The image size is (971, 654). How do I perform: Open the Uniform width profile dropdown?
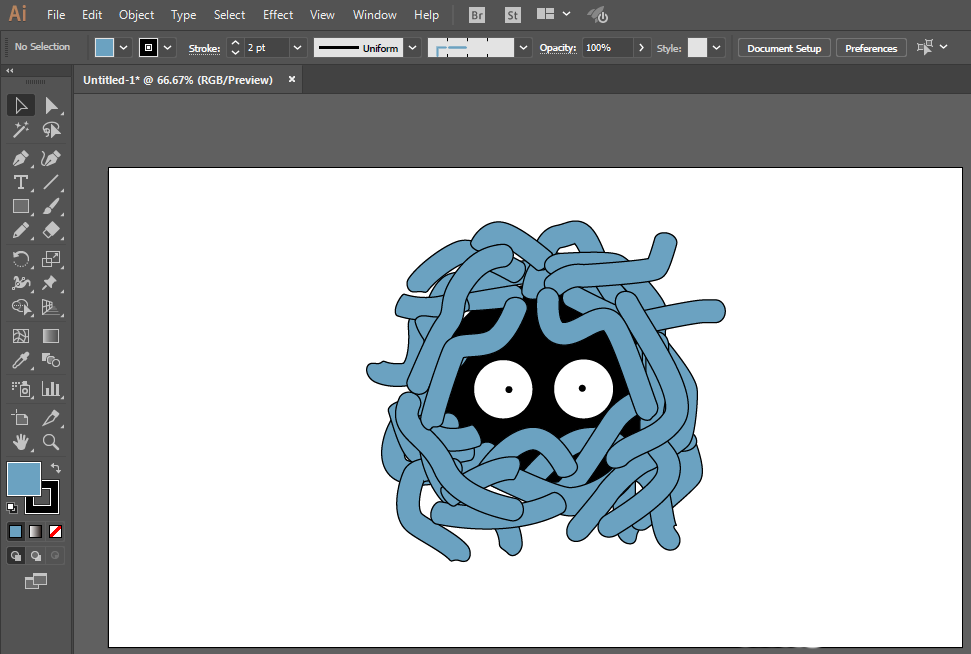coord(412,48)
